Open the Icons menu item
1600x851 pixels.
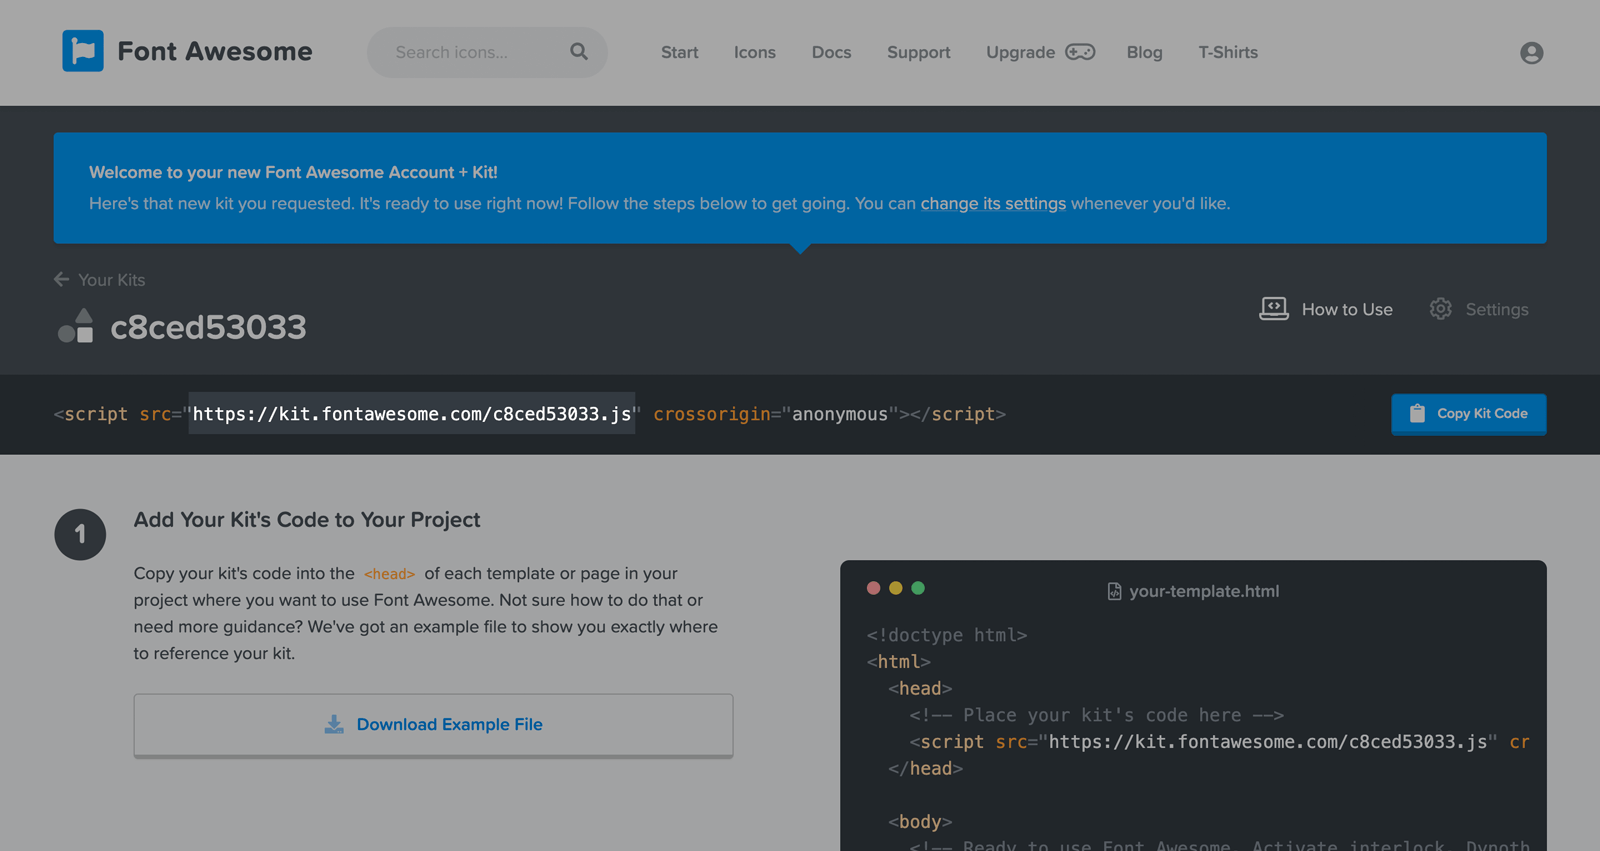point(755,52)
